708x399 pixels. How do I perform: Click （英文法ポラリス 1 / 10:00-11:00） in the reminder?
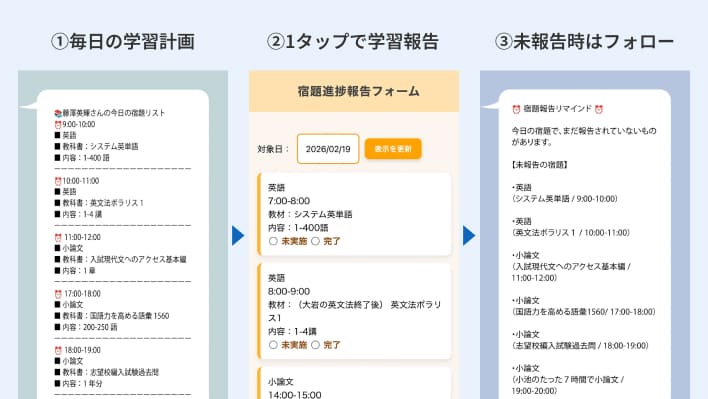[x=571, y=232]
